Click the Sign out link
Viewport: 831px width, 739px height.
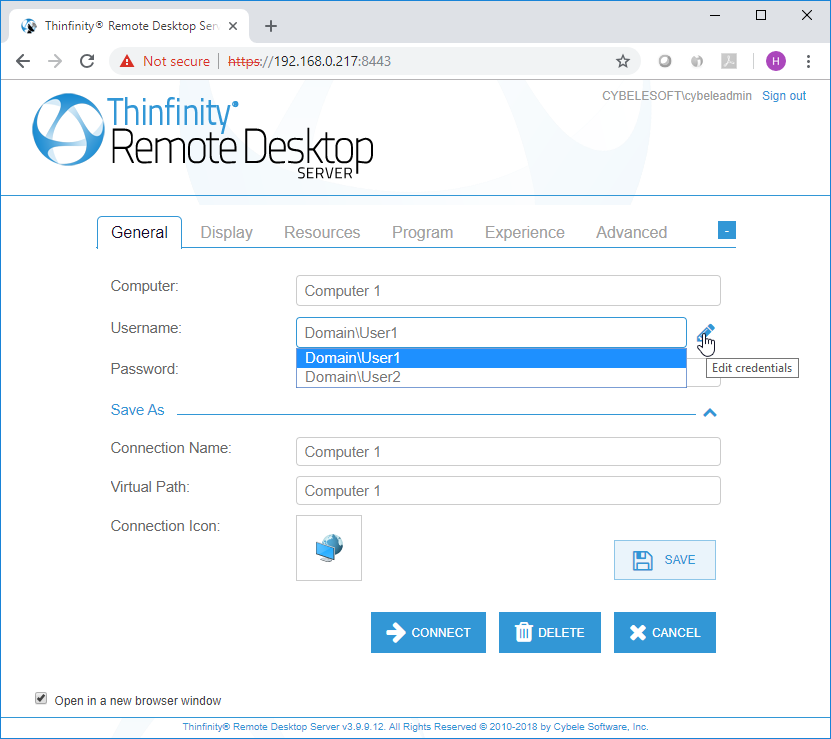pyautogui.click(x=784, y=96)
